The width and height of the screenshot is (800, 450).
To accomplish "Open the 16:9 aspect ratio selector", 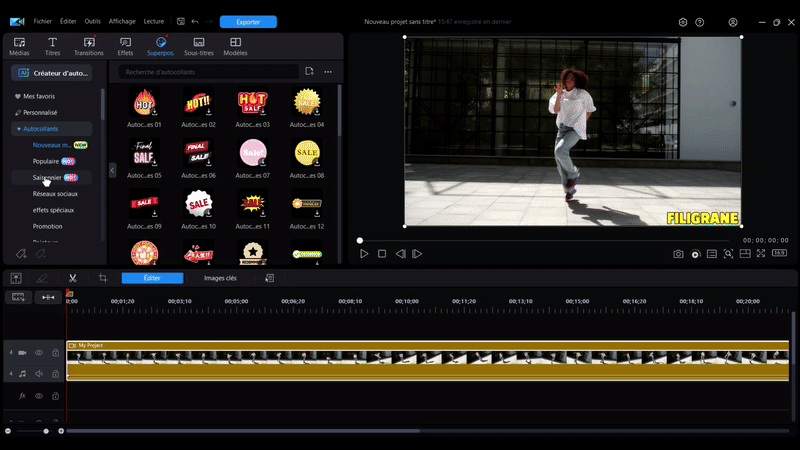I will (779, 253).
